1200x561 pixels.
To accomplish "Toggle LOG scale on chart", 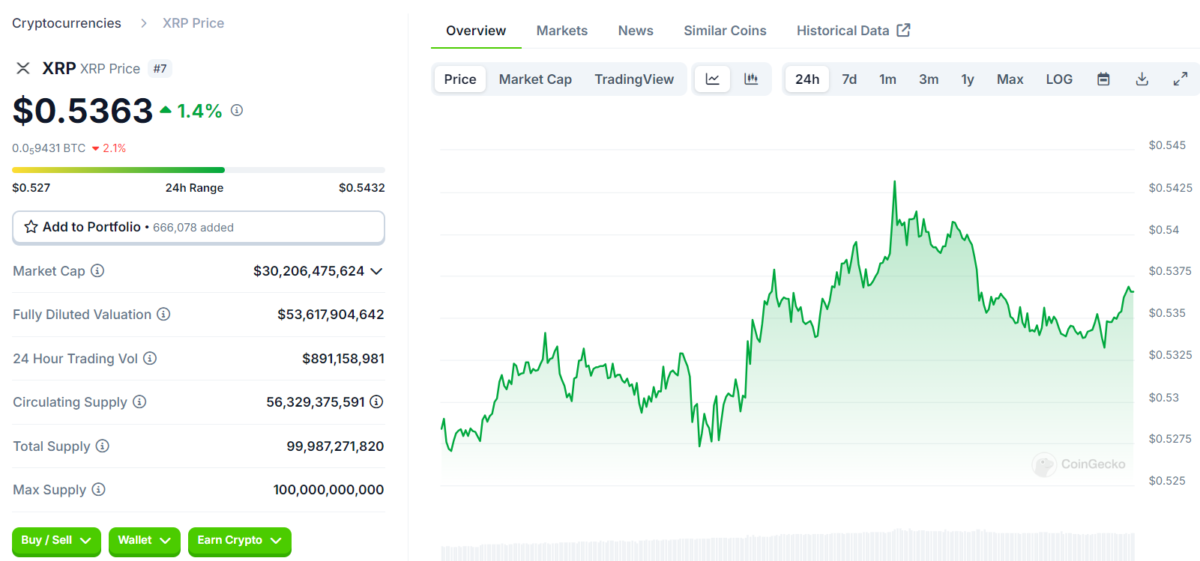I will (x=1059, y=79).
